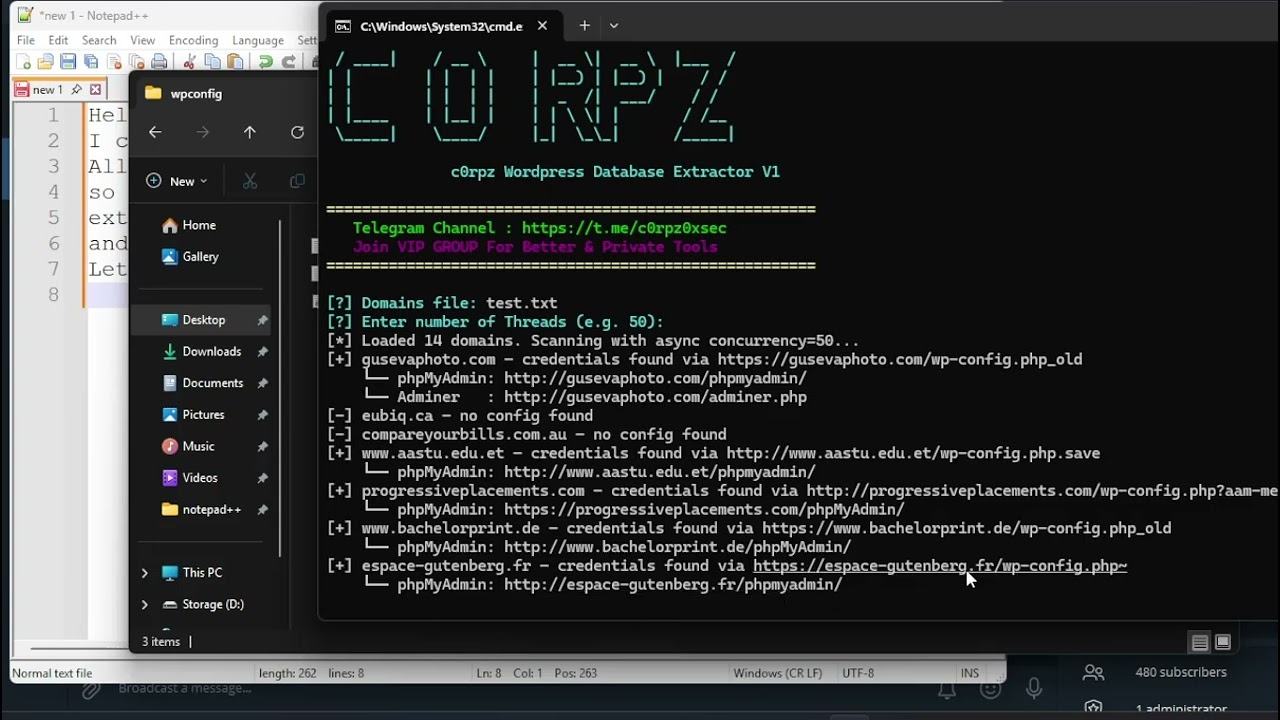Image resolution: width=1280 pixels, height=720 pixels.
Task: Click the Ln: 8 status bar field
Action: click(488, 673)
